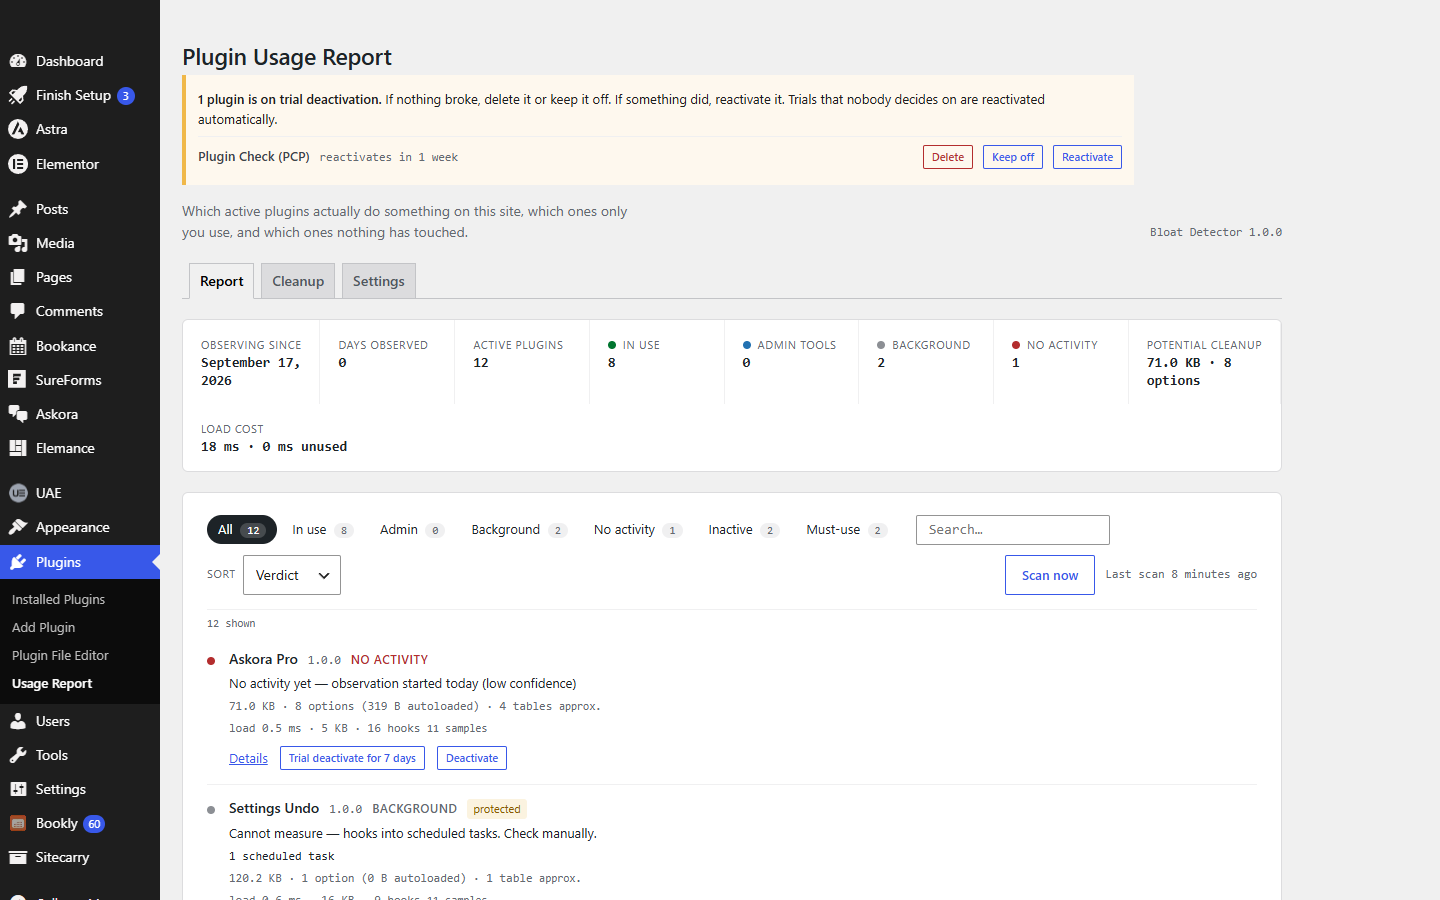
Task: Open Users via the person icon
Action: click(18, 721)
